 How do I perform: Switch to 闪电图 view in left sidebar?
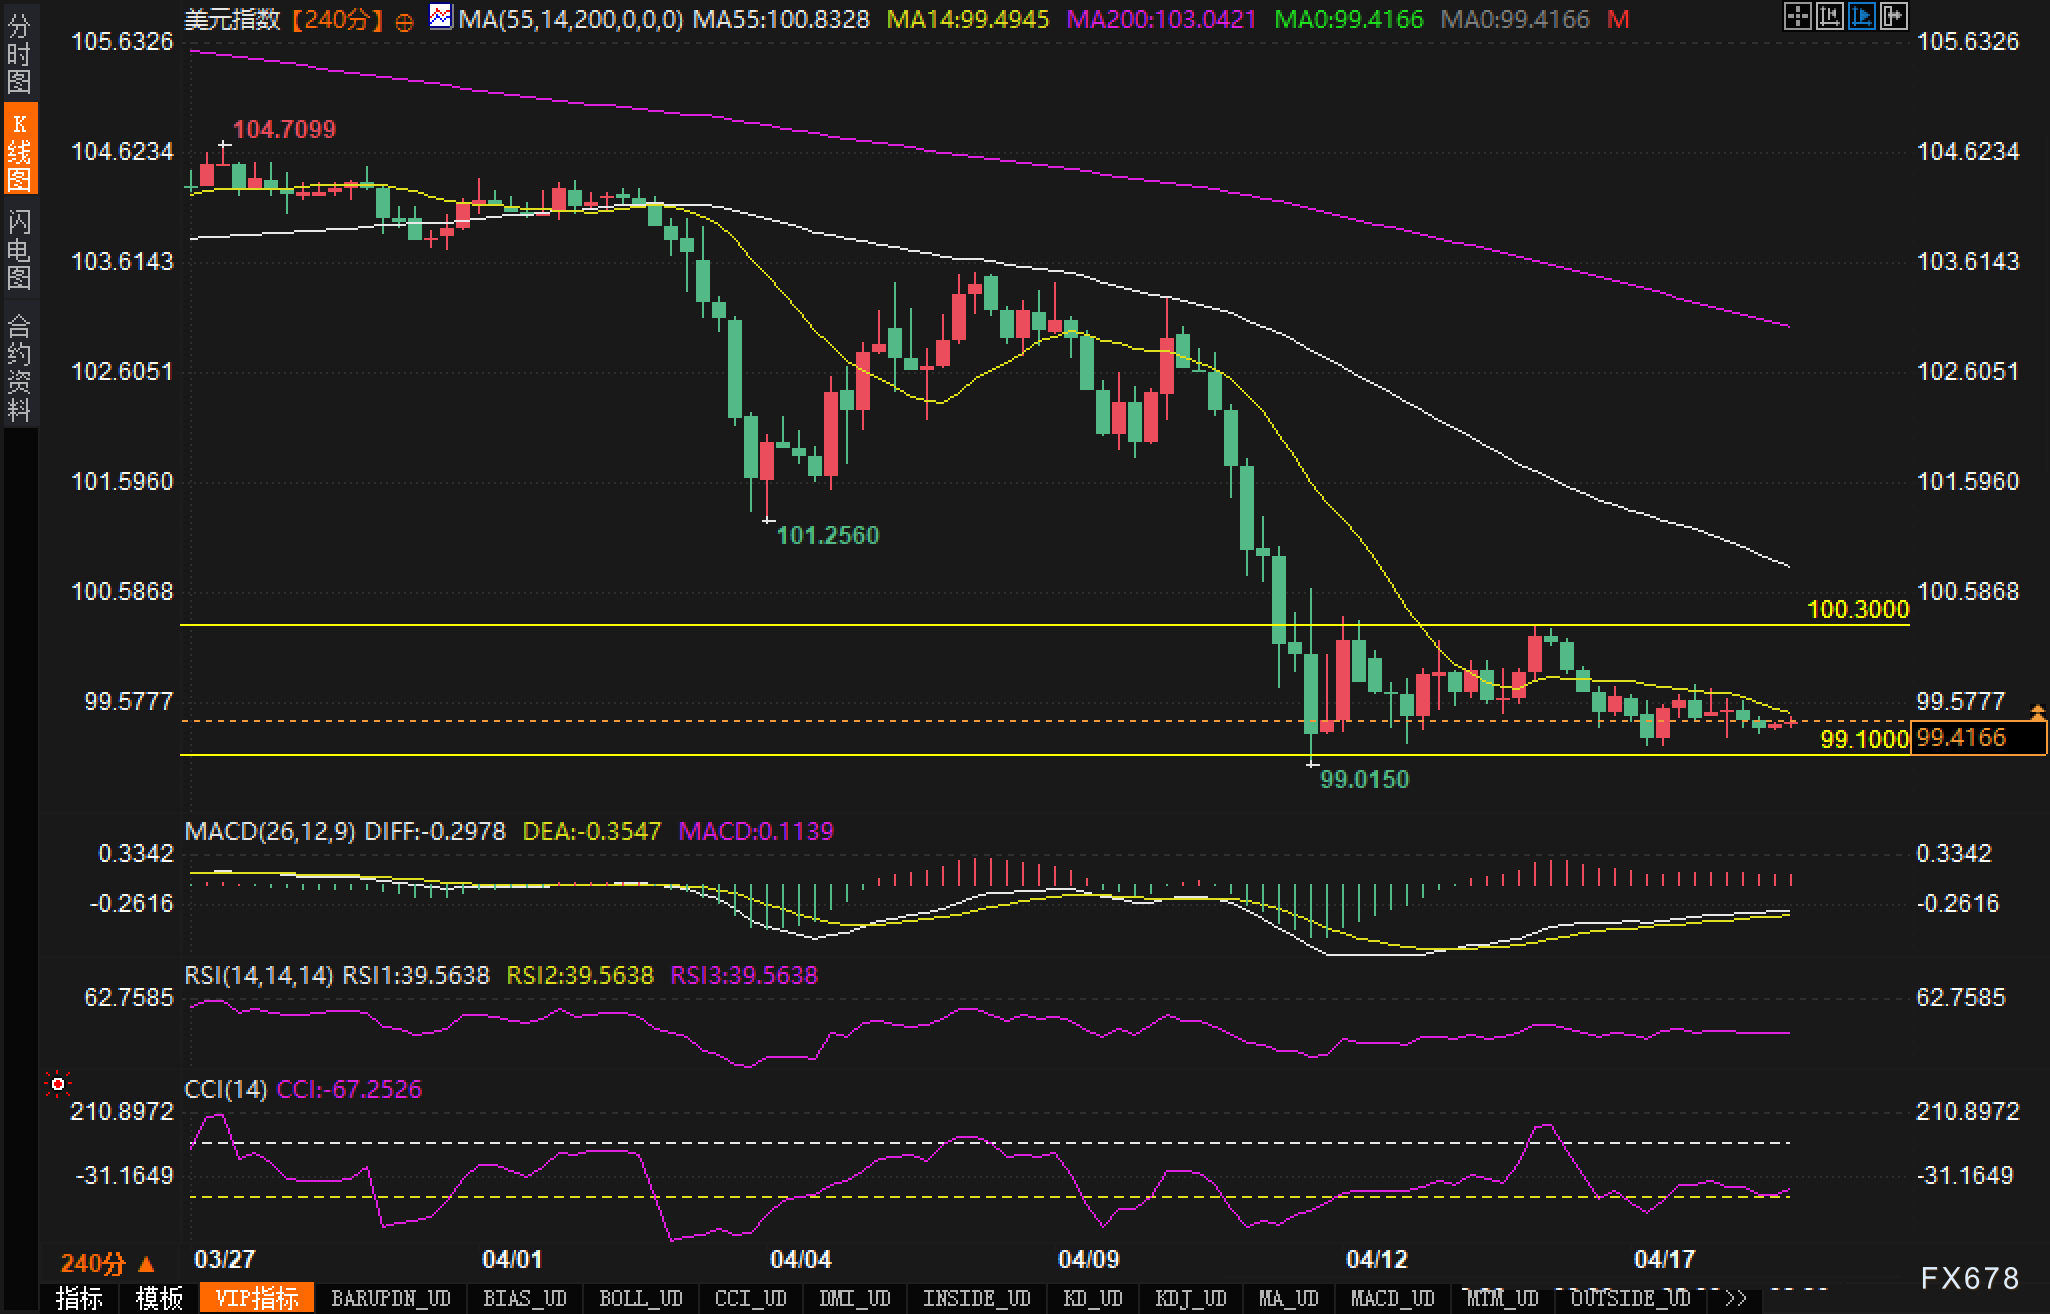click(x=19, y=249)
